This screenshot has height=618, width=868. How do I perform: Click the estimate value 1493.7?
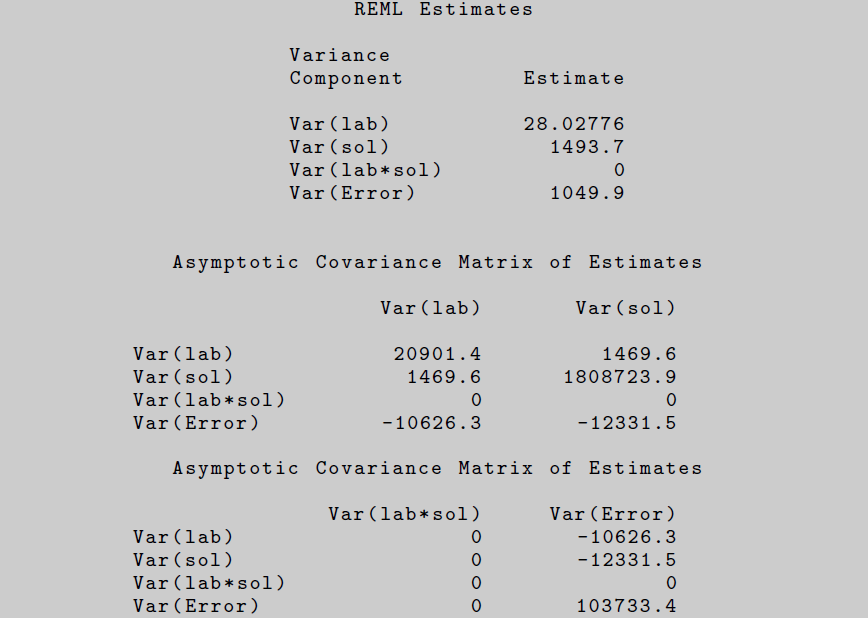(x=587, y=147)
